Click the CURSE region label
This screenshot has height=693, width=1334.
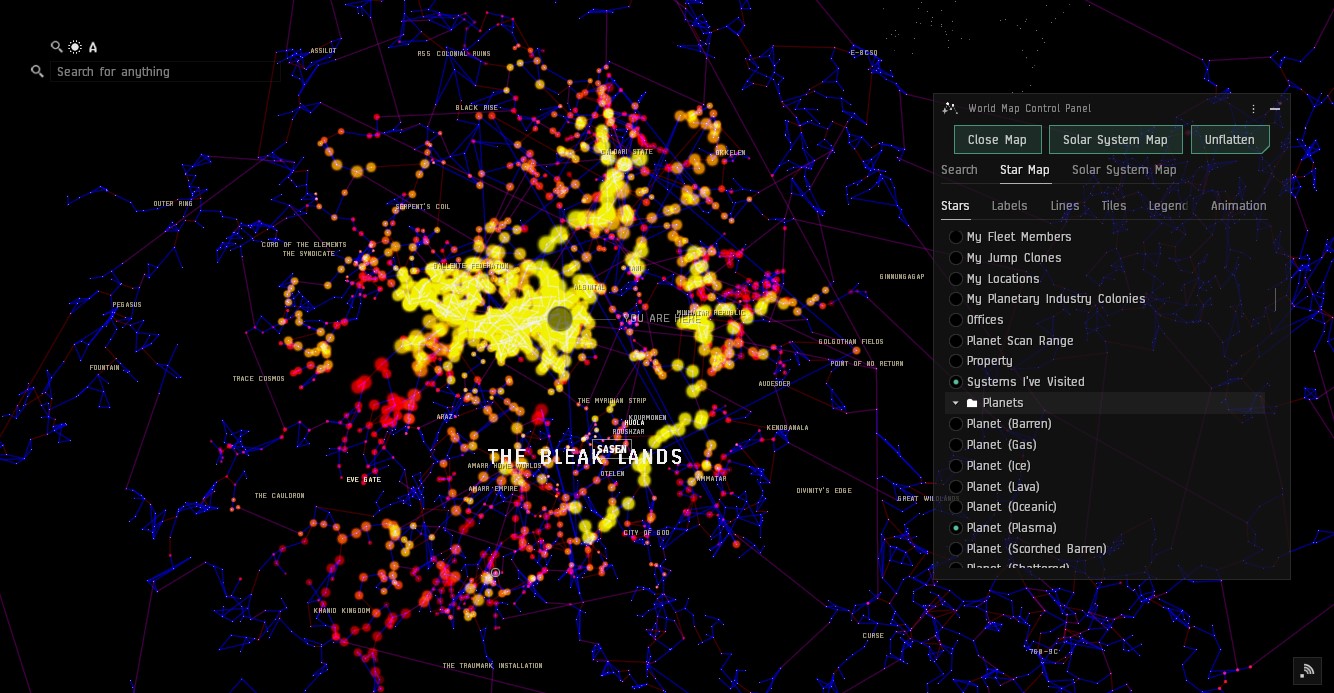pyautogui.click(x=873, y=636)
